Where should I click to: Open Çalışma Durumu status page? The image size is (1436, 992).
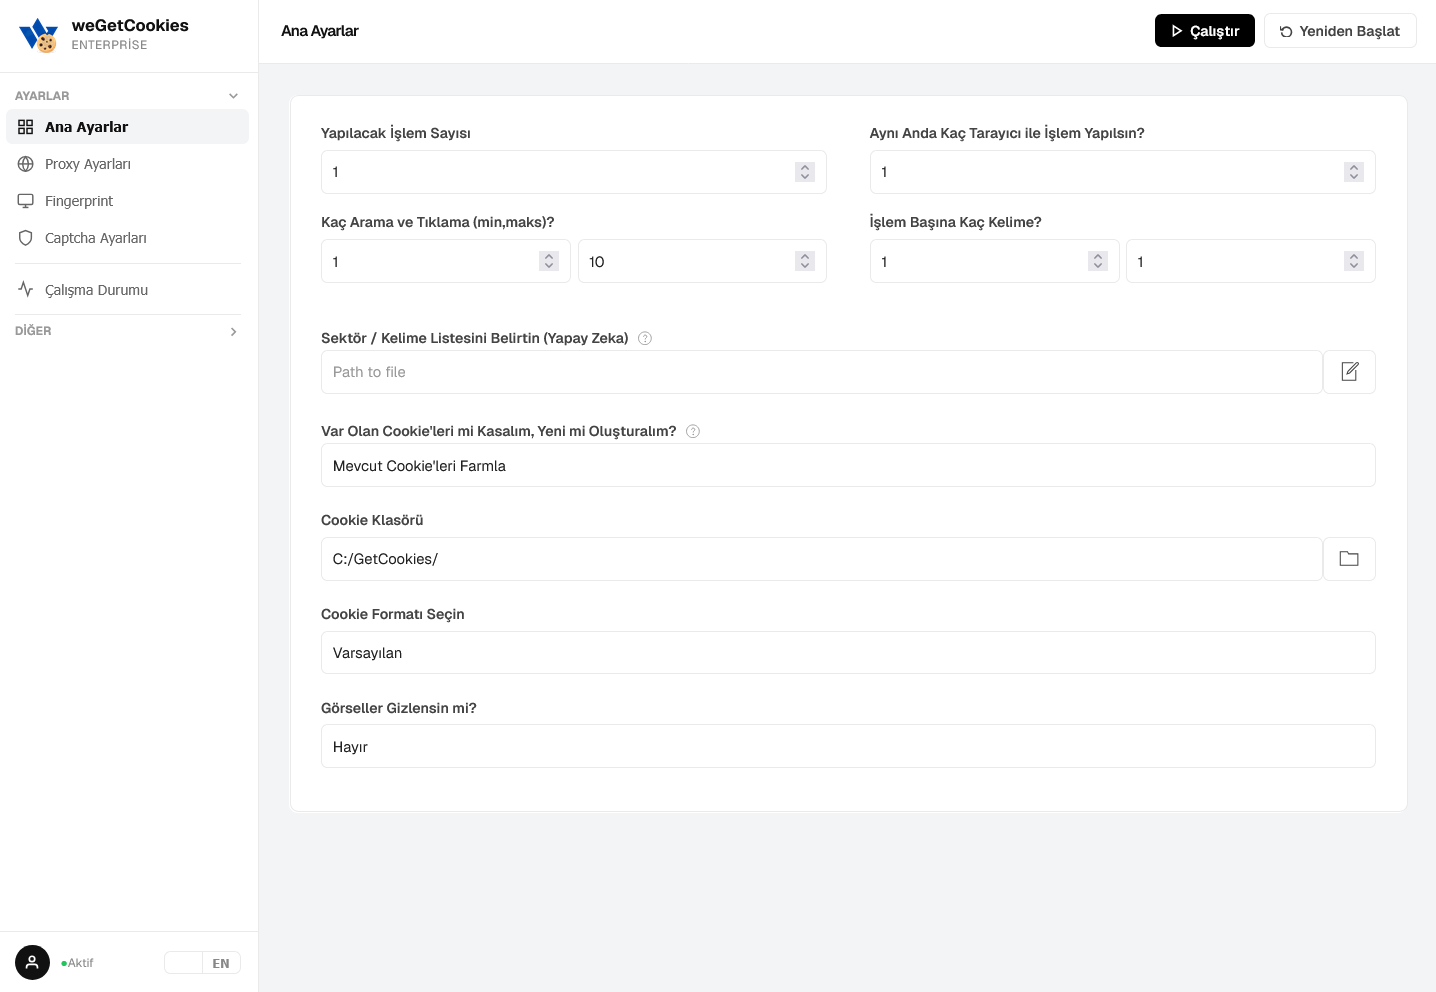pos(127,290)
